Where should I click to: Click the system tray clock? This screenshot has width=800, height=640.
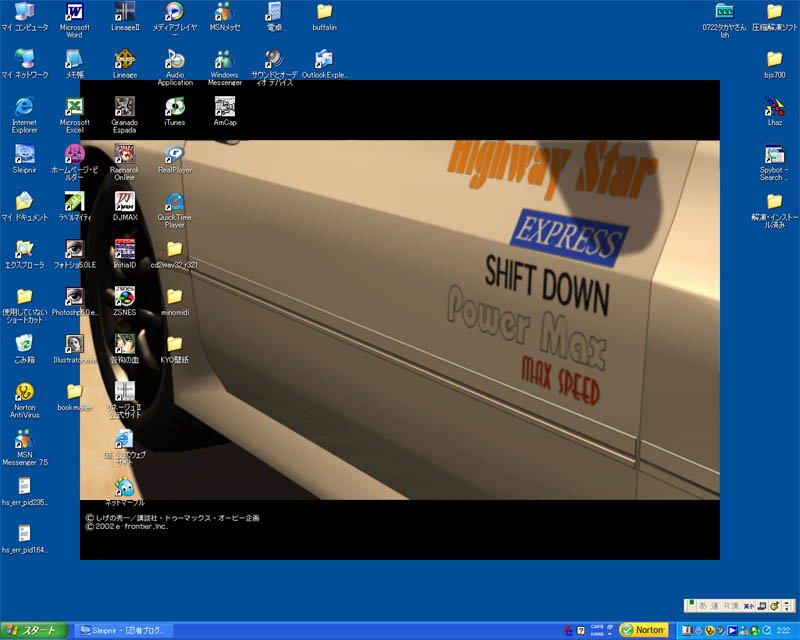(x=782, y=630)
